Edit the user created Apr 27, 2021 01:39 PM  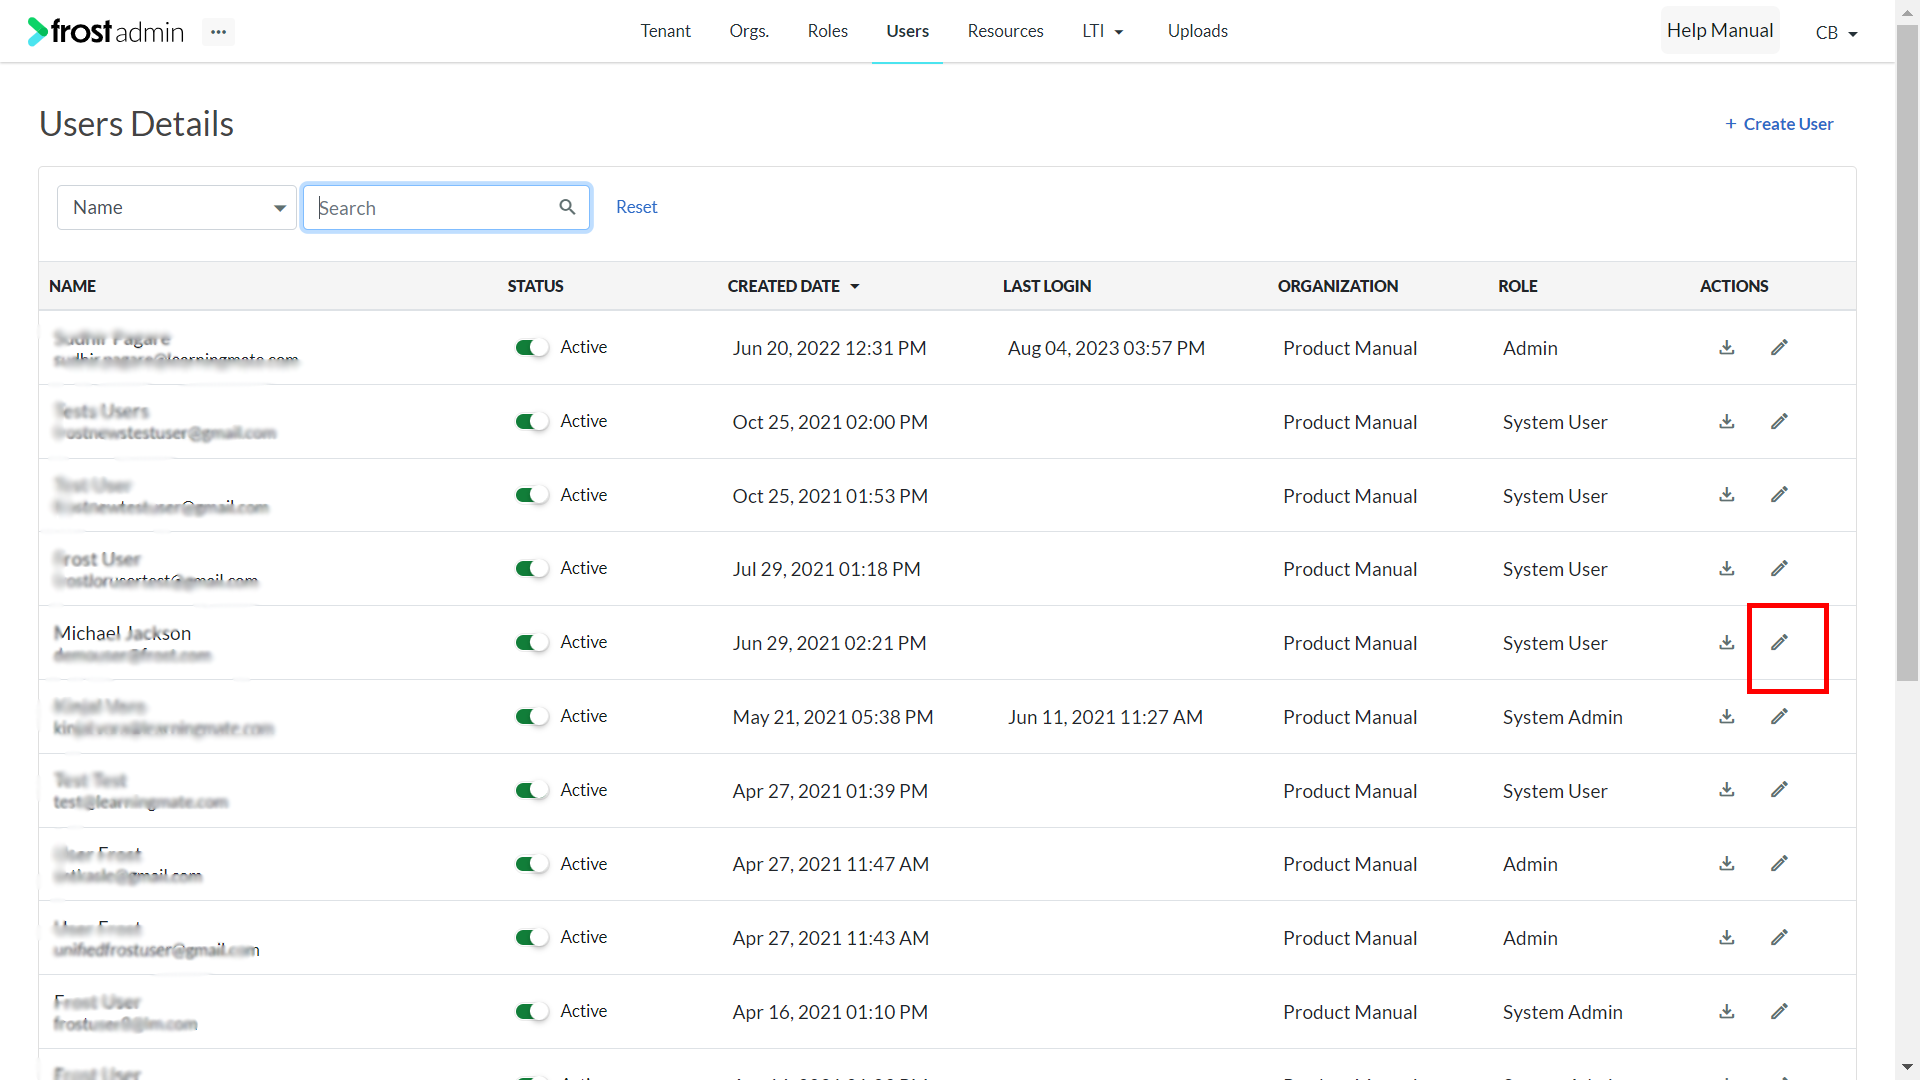[1779, 790]
